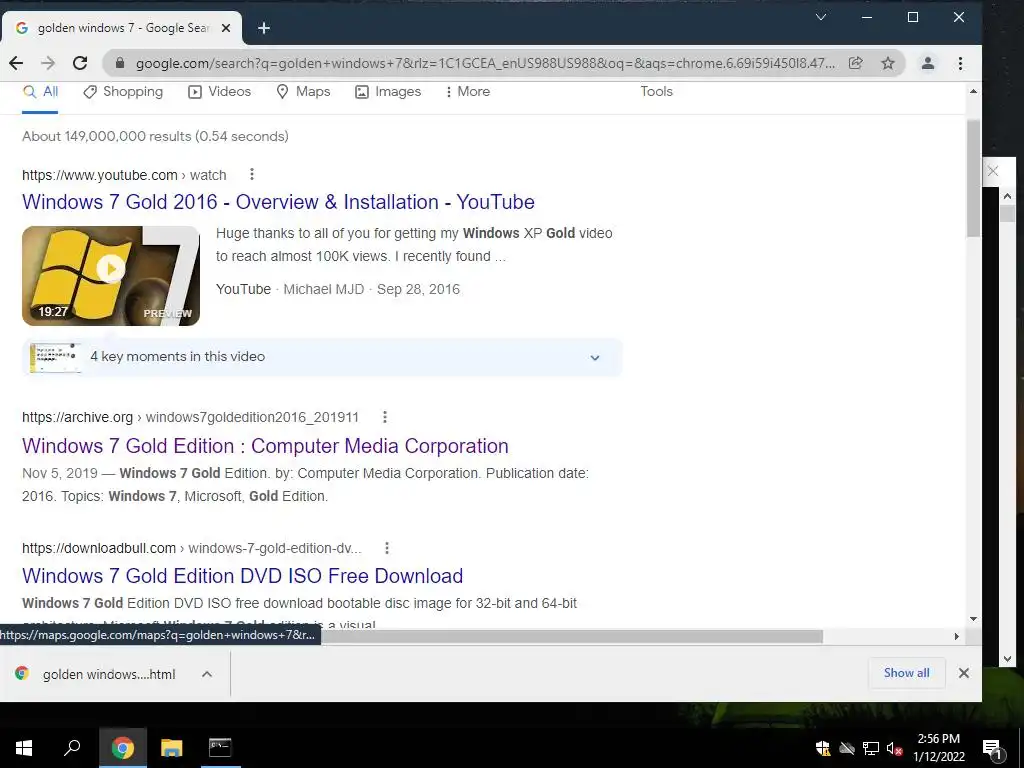Screen dimensions: 1024x768
Task: Open Windows 7 Gold Edition archive.org link
Action: 265,446
